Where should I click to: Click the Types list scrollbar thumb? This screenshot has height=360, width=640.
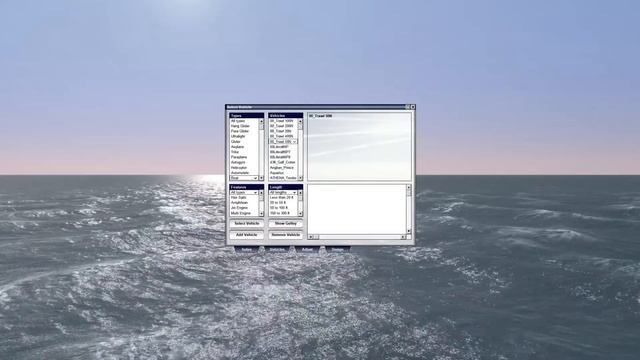pyautogui.click(x=261, y=127)
